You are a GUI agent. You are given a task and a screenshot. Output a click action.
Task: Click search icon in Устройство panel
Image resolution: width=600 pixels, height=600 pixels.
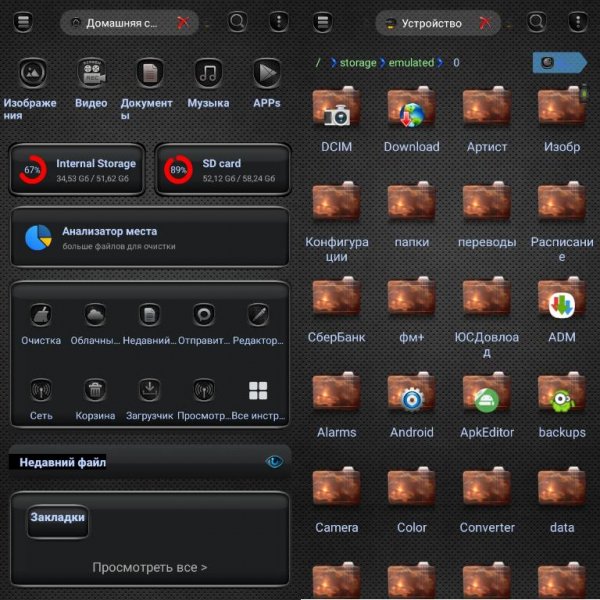pyautogui.click(x=536, y=22)
